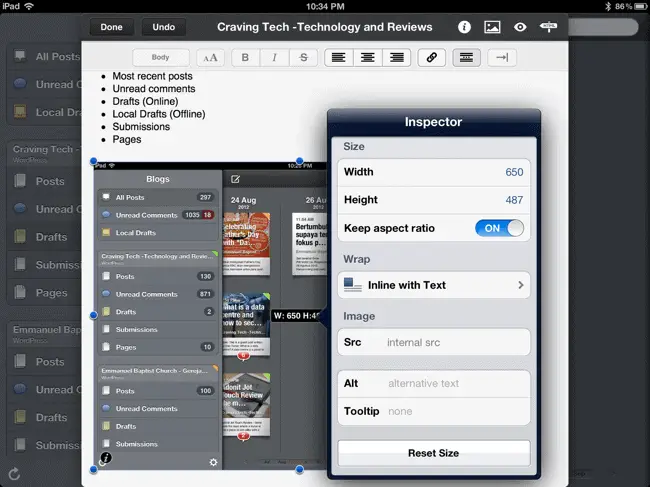Click the Bluetooth icon in the status bar

608,6
